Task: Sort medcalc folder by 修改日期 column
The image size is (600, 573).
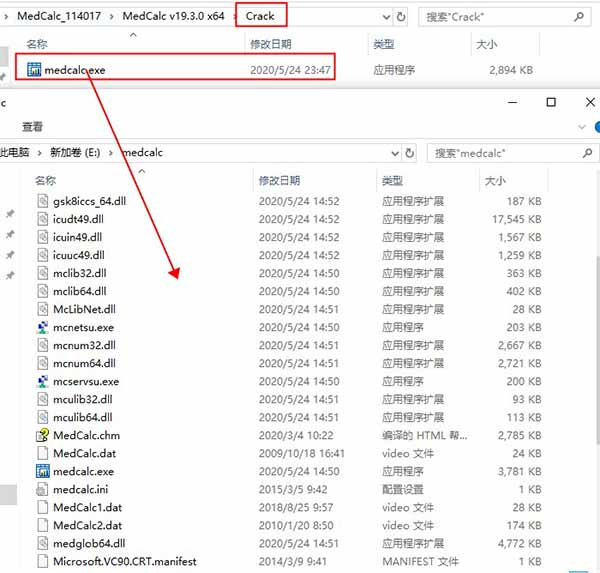Action: tap(279, 180)
